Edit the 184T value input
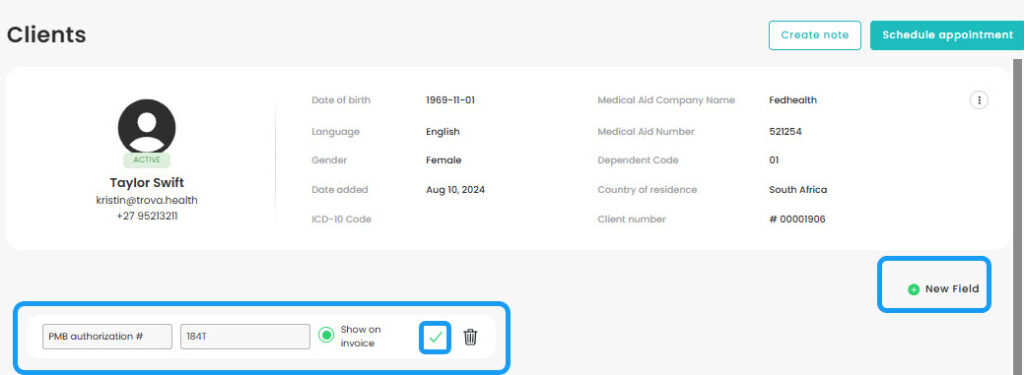Screen dimensions: 1024x375 pos(245,336)
